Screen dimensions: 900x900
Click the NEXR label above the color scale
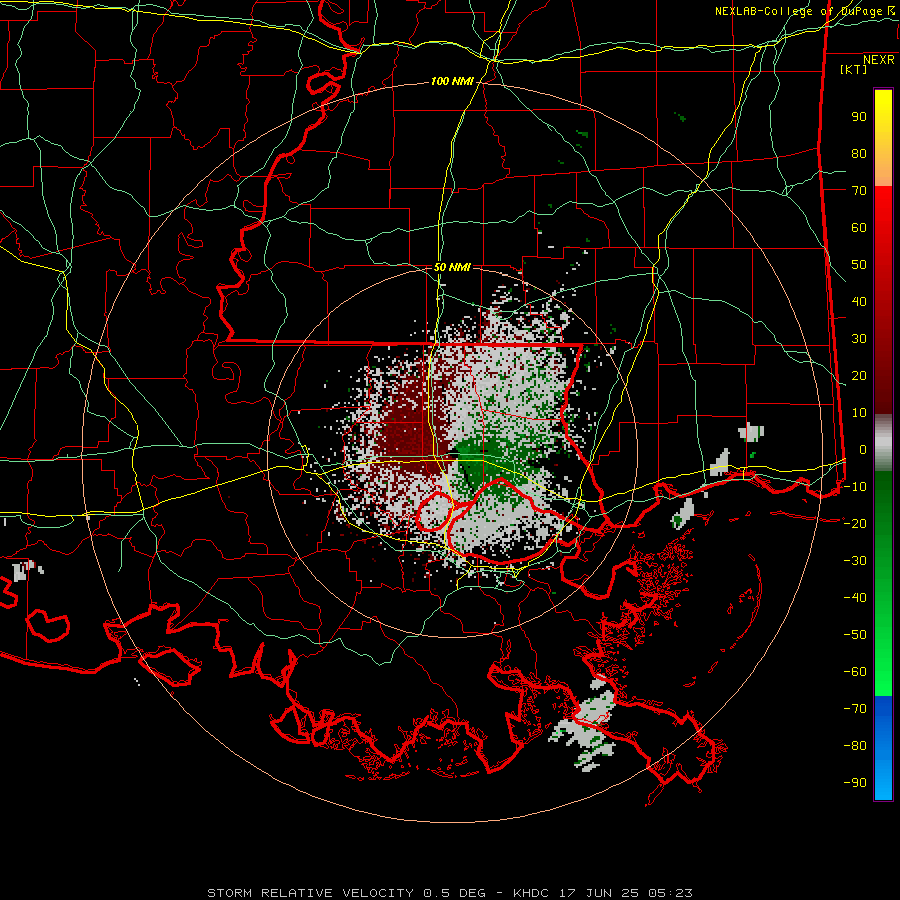click(x=879, y=60)
